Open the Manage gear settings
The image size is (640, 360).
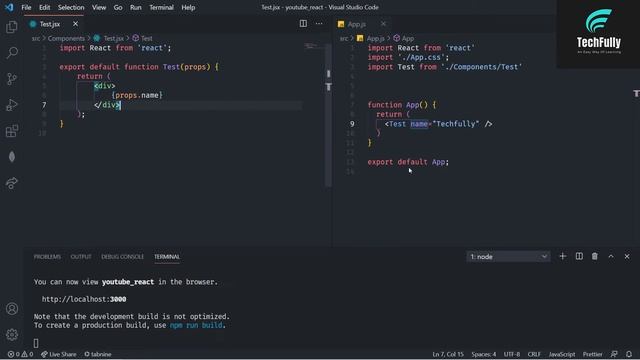12,335
